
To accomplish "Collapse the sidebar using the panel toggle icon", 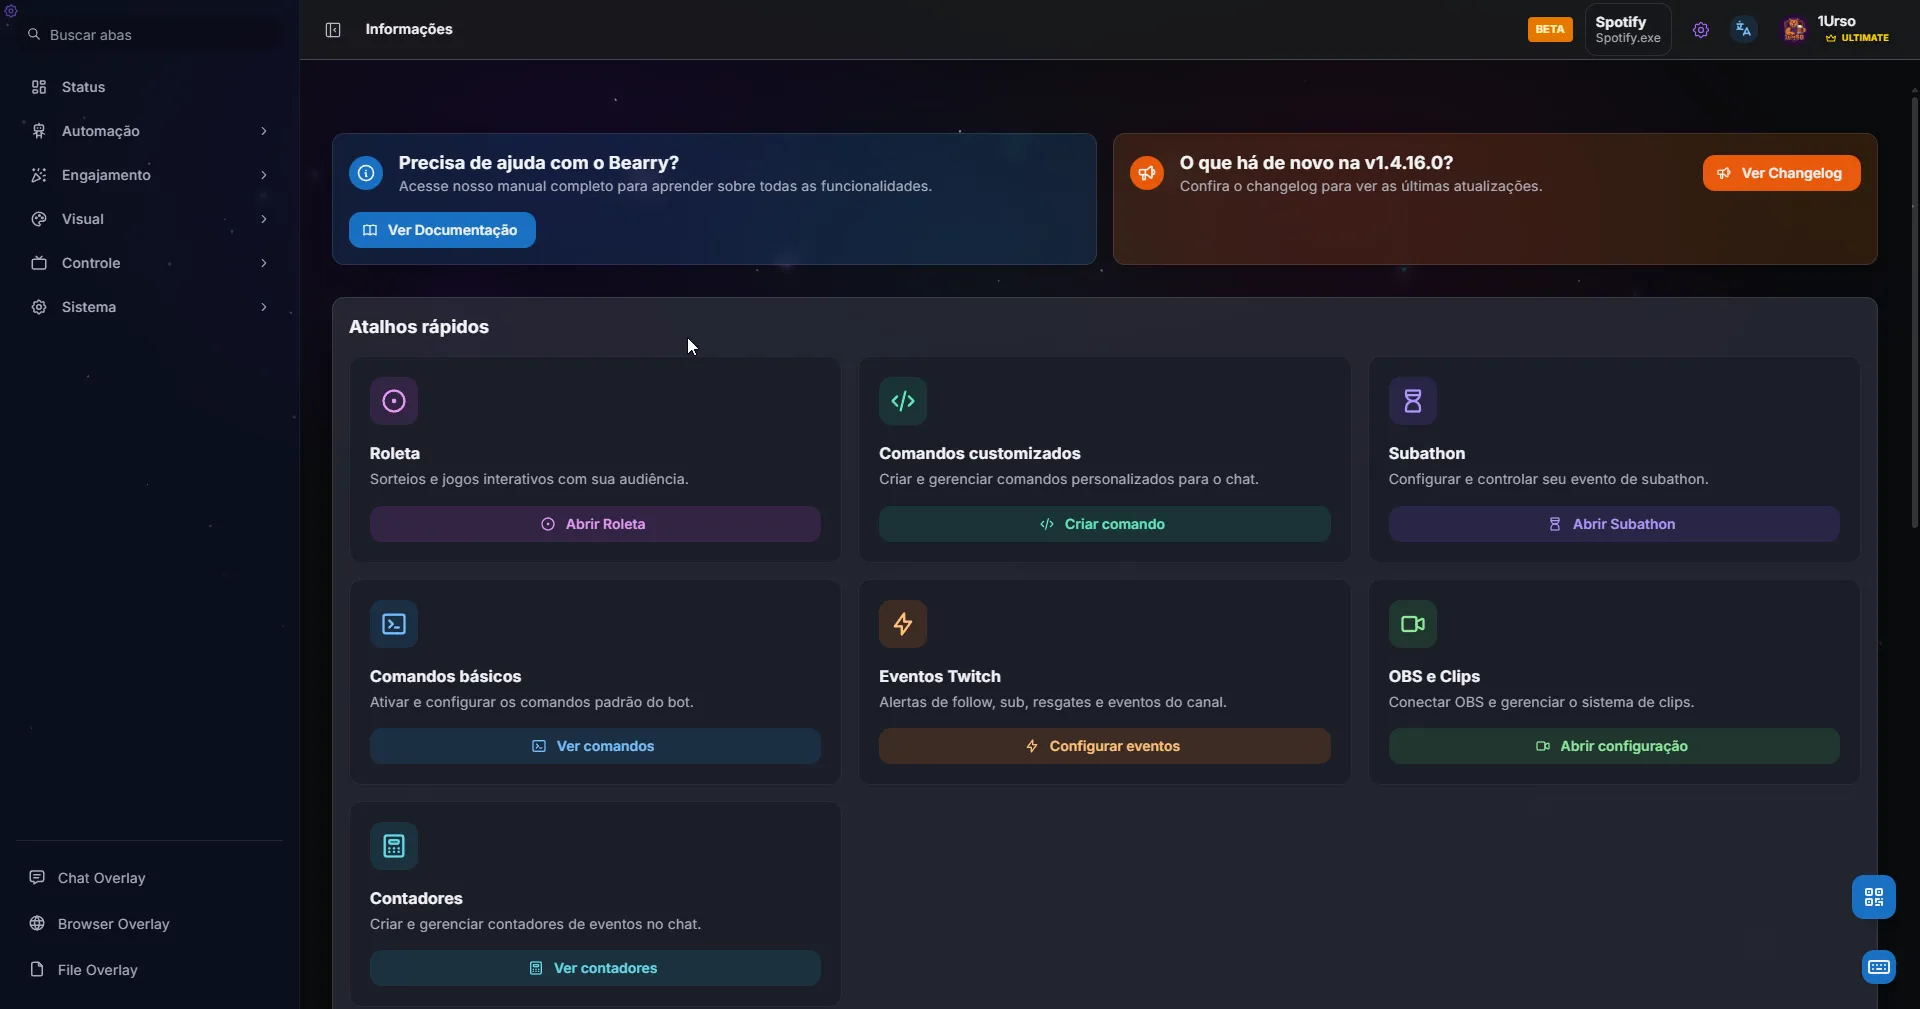I will pos(333,30).
